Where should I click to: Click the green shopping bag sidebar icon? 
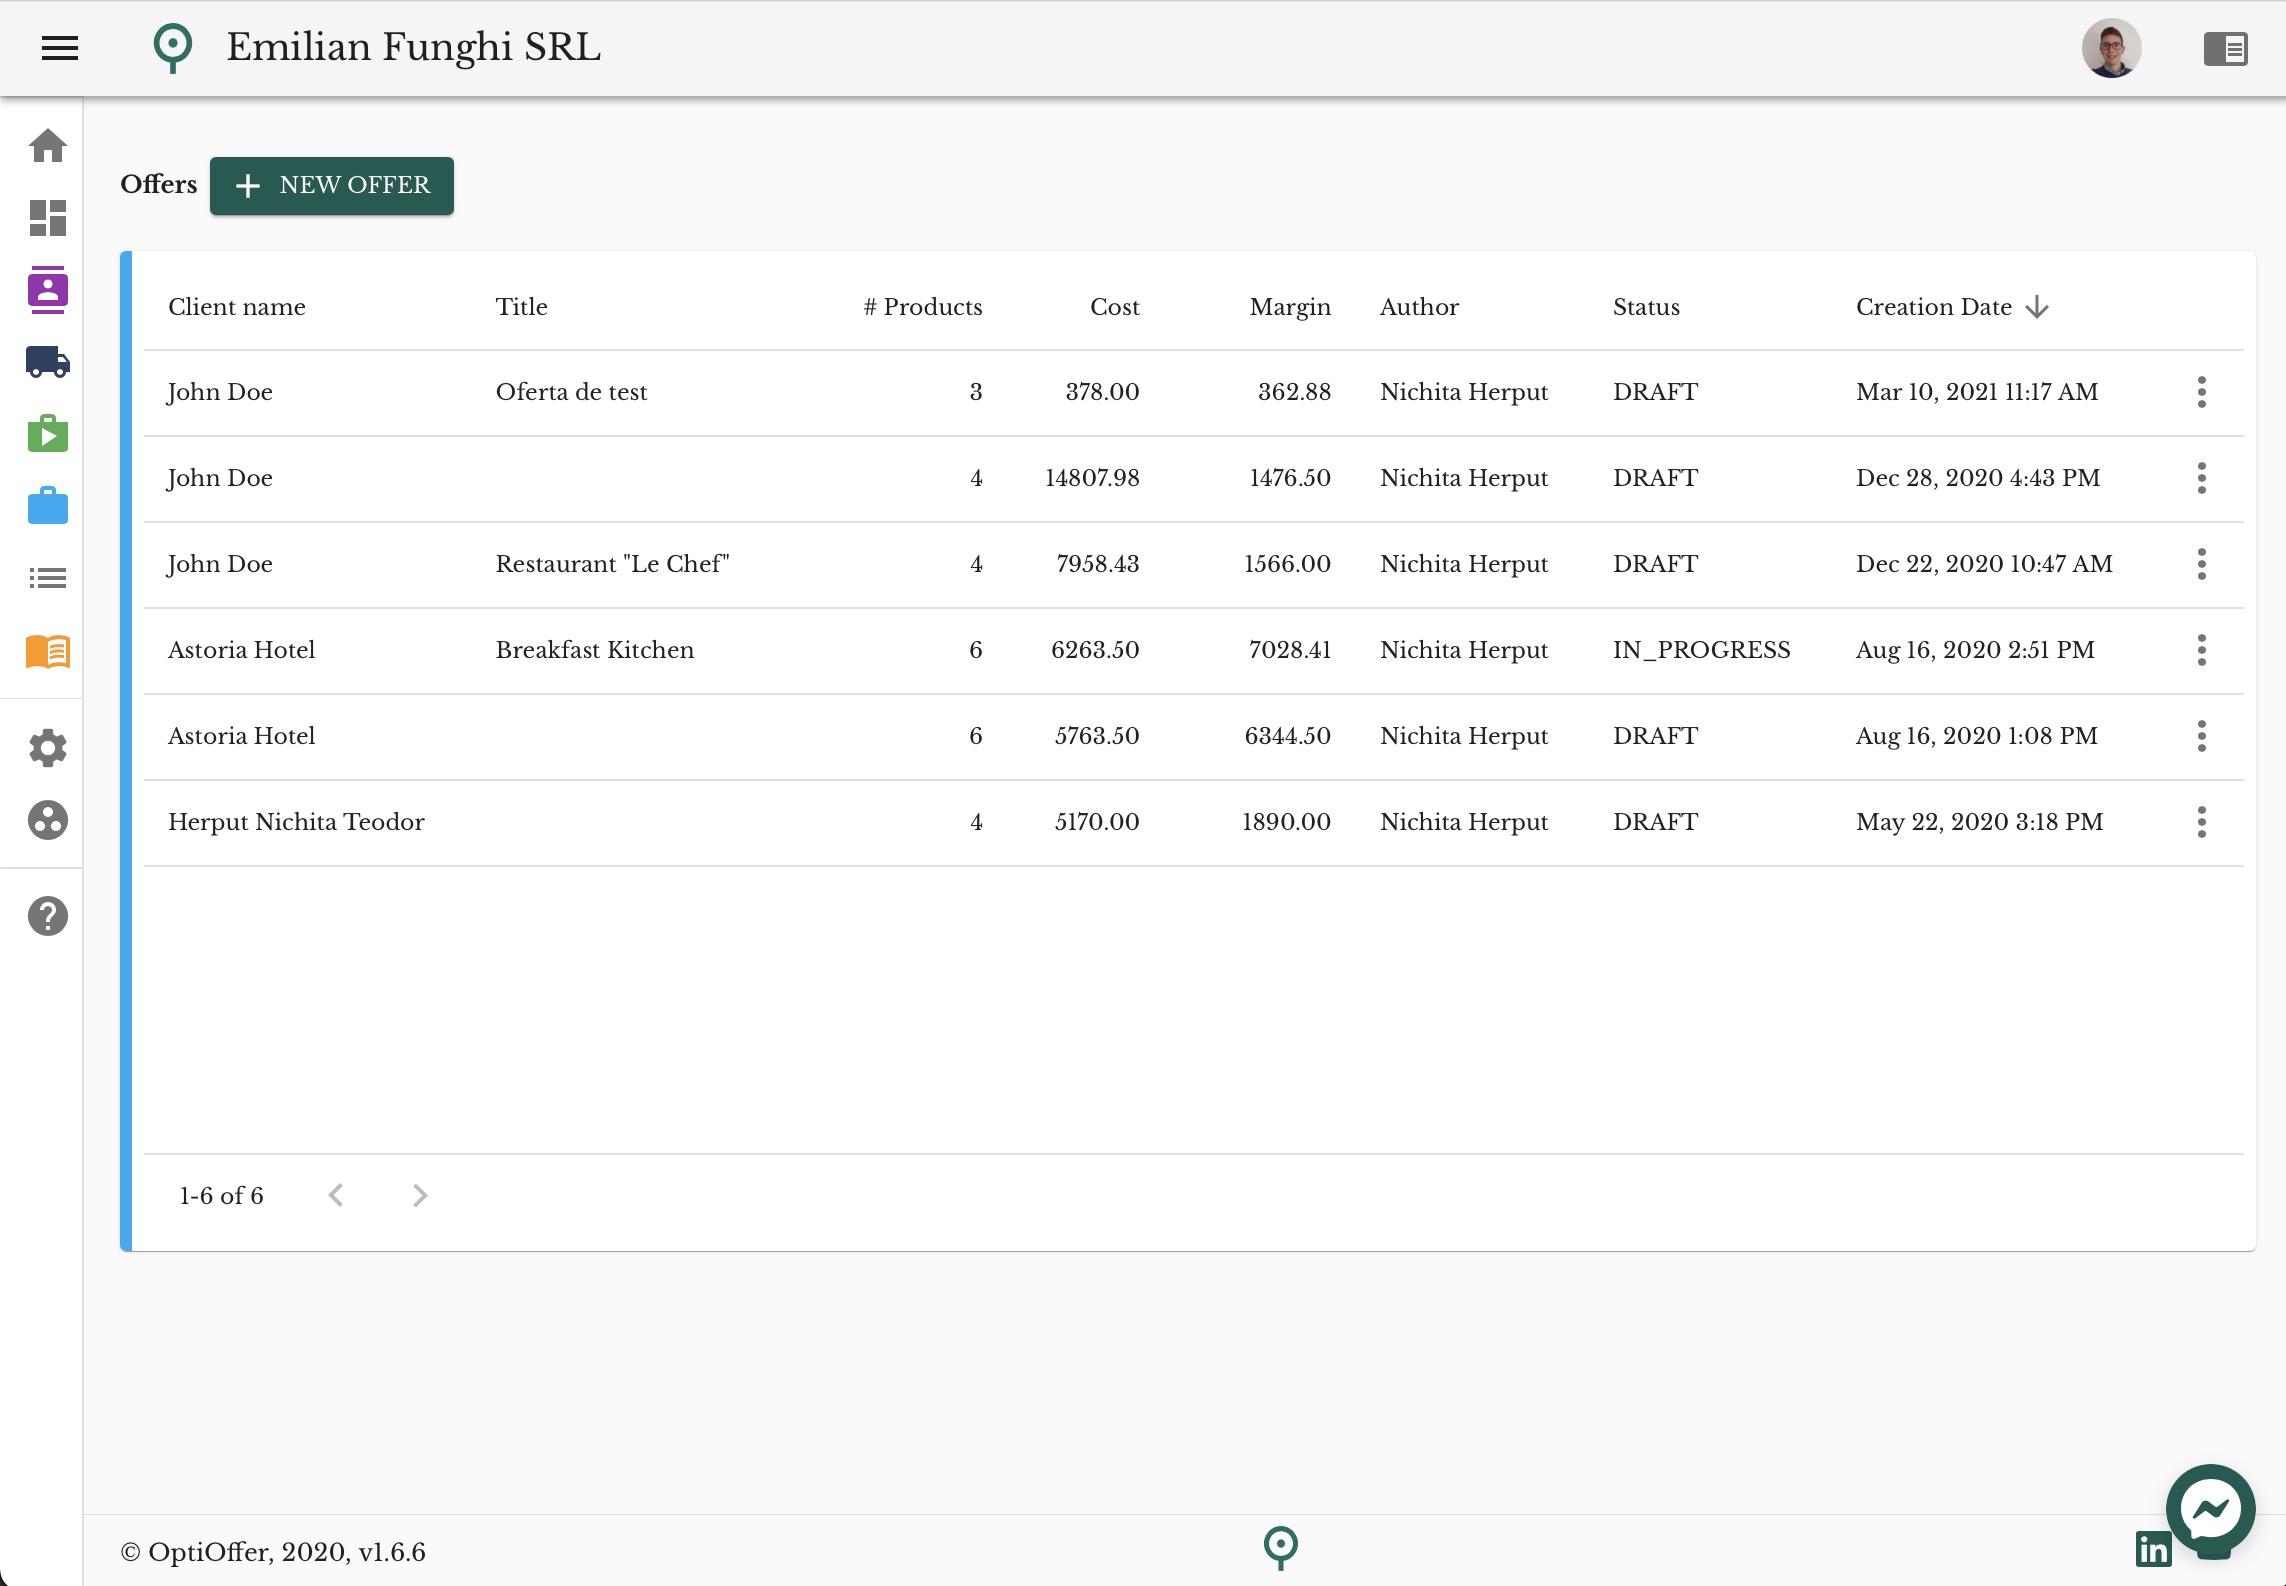(48, 434)
